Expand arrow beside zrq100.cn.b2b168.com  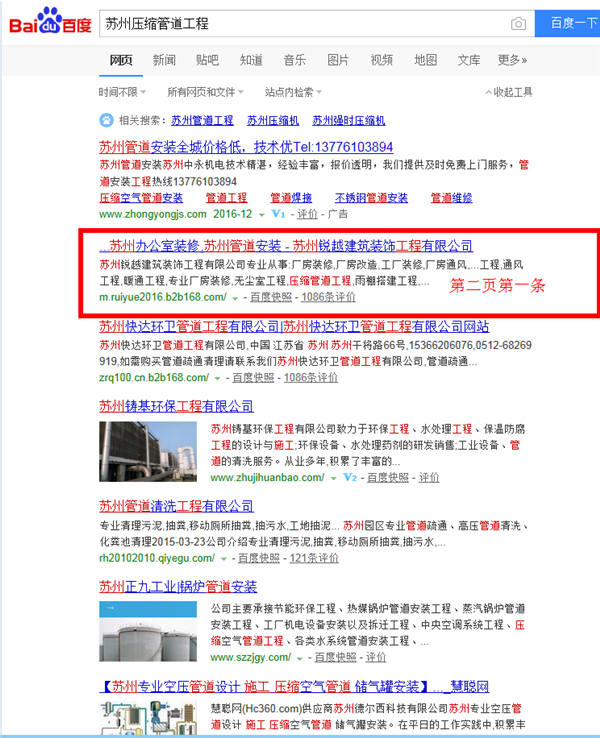(217, 379)
